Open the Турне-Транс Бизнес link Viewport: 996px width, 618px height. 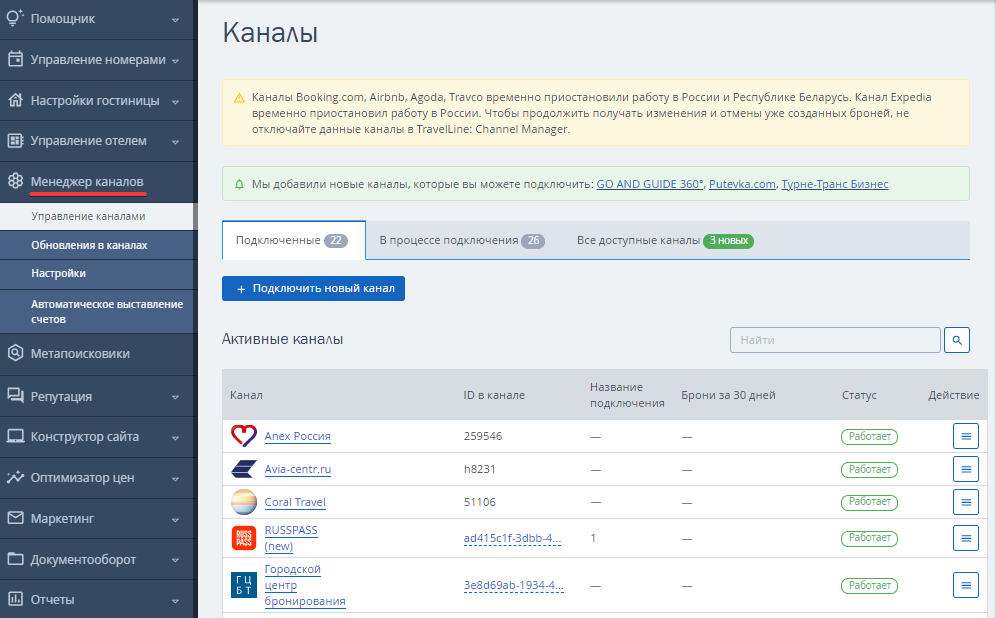pyautogui.click(x=835, y=184)
